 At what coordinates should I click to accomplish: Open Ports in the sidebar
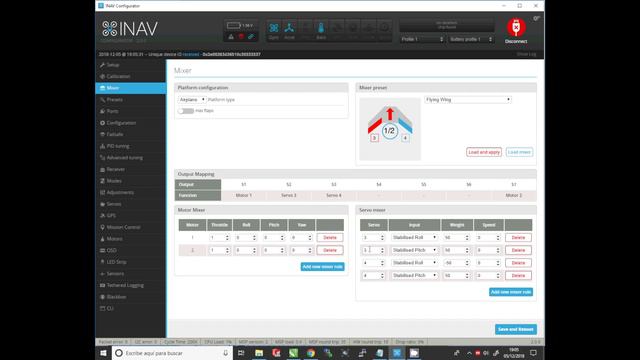[x=131, y=111]
